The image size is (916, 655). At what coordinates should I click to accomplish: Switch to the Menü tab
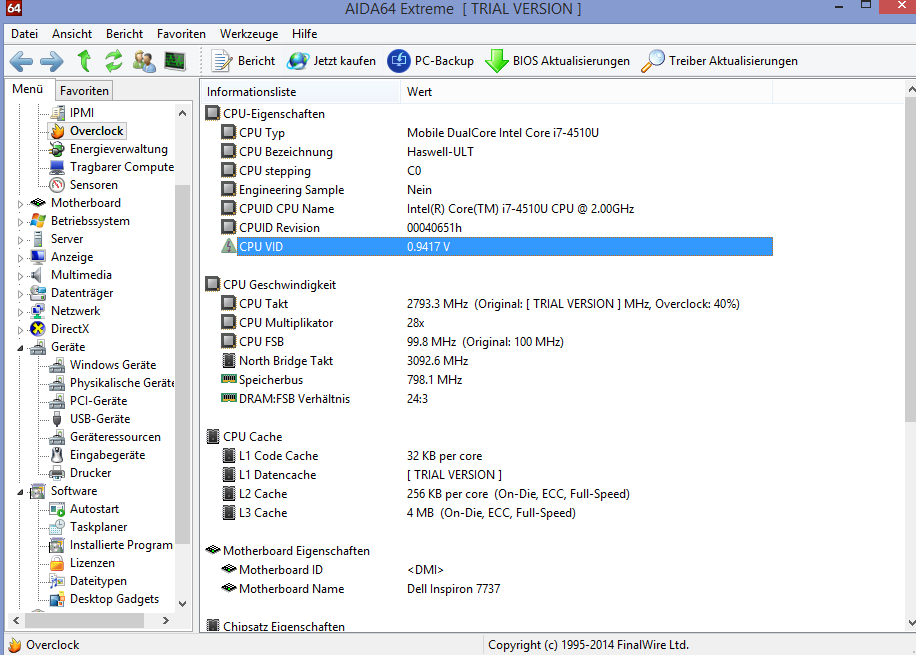(x=27, y=89)
